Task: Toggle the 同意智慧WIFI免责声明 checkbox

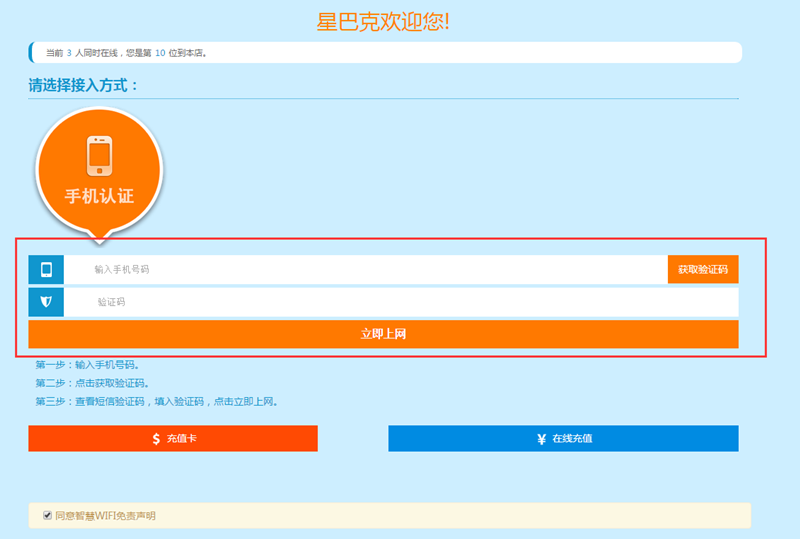Action: [x=47, y=516]
